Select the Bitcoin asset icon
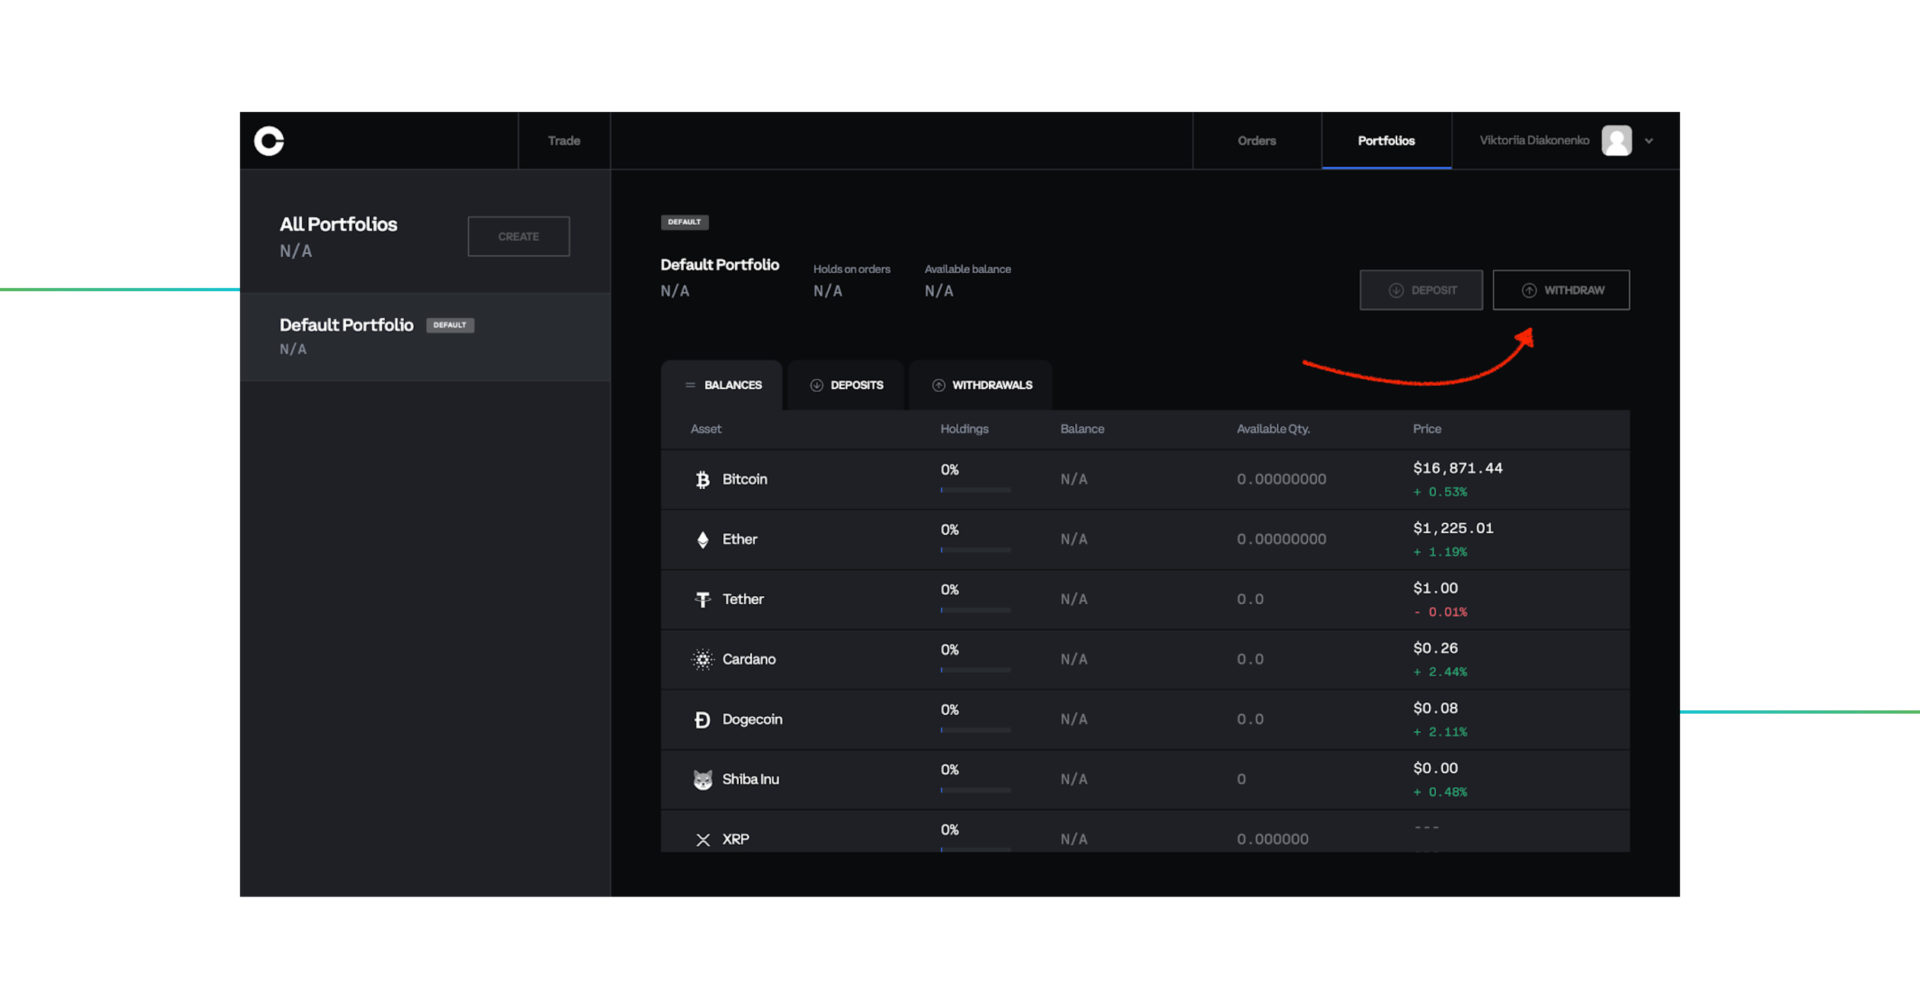This screenshot has height=1008, width=1920. click(703, 478)
